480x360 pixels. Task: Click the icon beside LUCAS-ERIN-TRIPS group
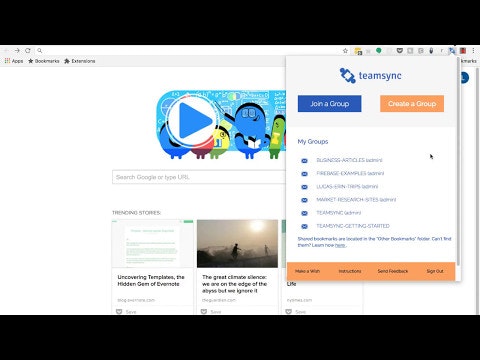304,187
